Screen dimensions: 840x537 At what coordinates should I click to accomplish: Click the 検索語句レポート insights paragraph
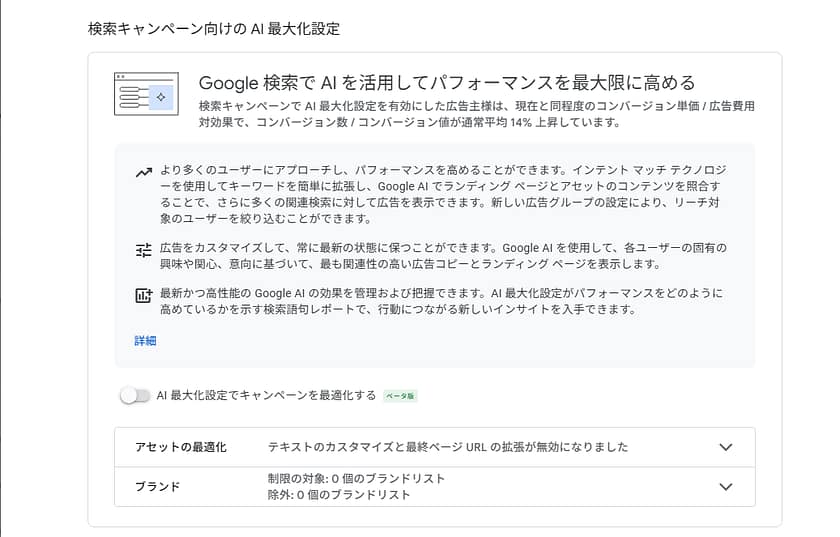point(440,302)
